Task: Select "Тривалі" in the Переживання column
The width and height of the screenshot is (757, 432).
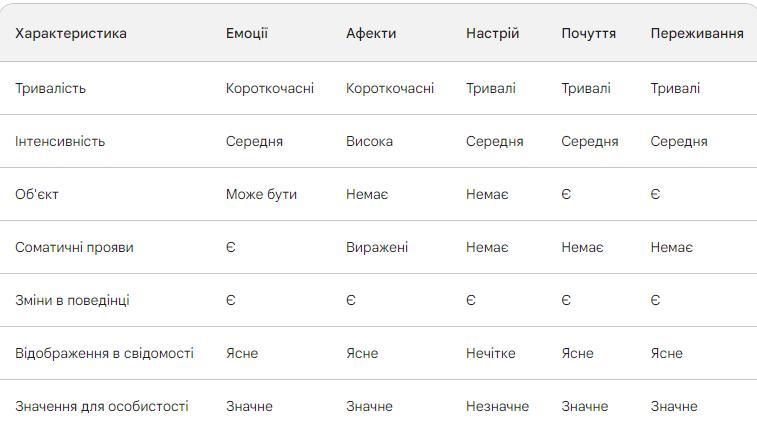Action: [x=675, y=88]
